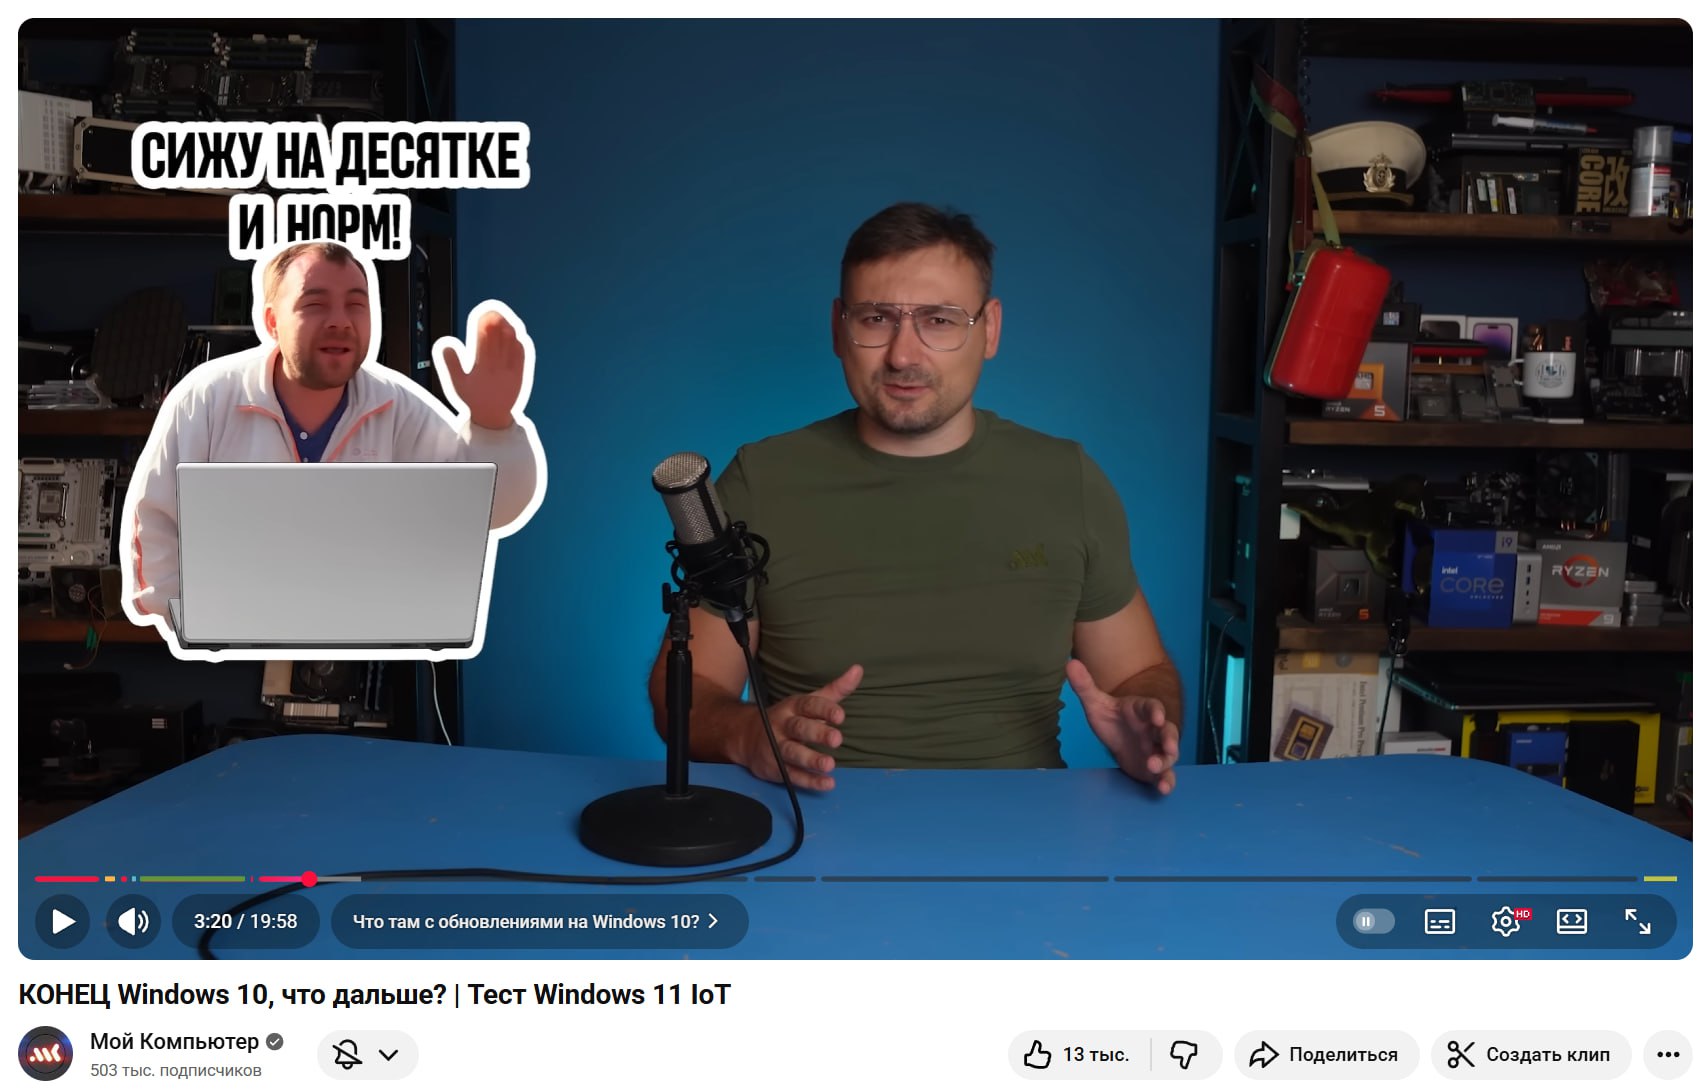Screen dimensions: 1708x1092
Task: Click the Поделиться share button
Action: click(1326, 1055)
